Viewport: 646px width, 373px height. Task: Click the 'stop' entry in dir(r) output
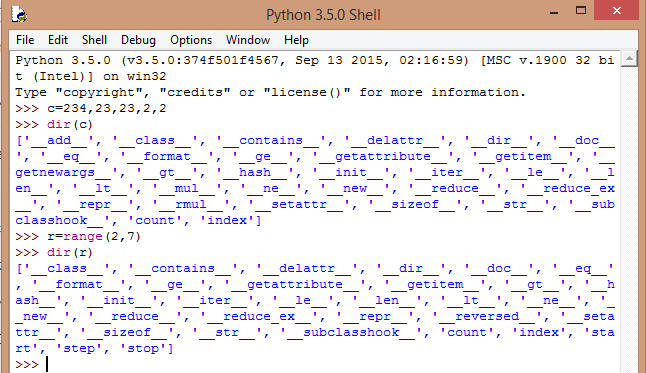click(x=143, y=349)
